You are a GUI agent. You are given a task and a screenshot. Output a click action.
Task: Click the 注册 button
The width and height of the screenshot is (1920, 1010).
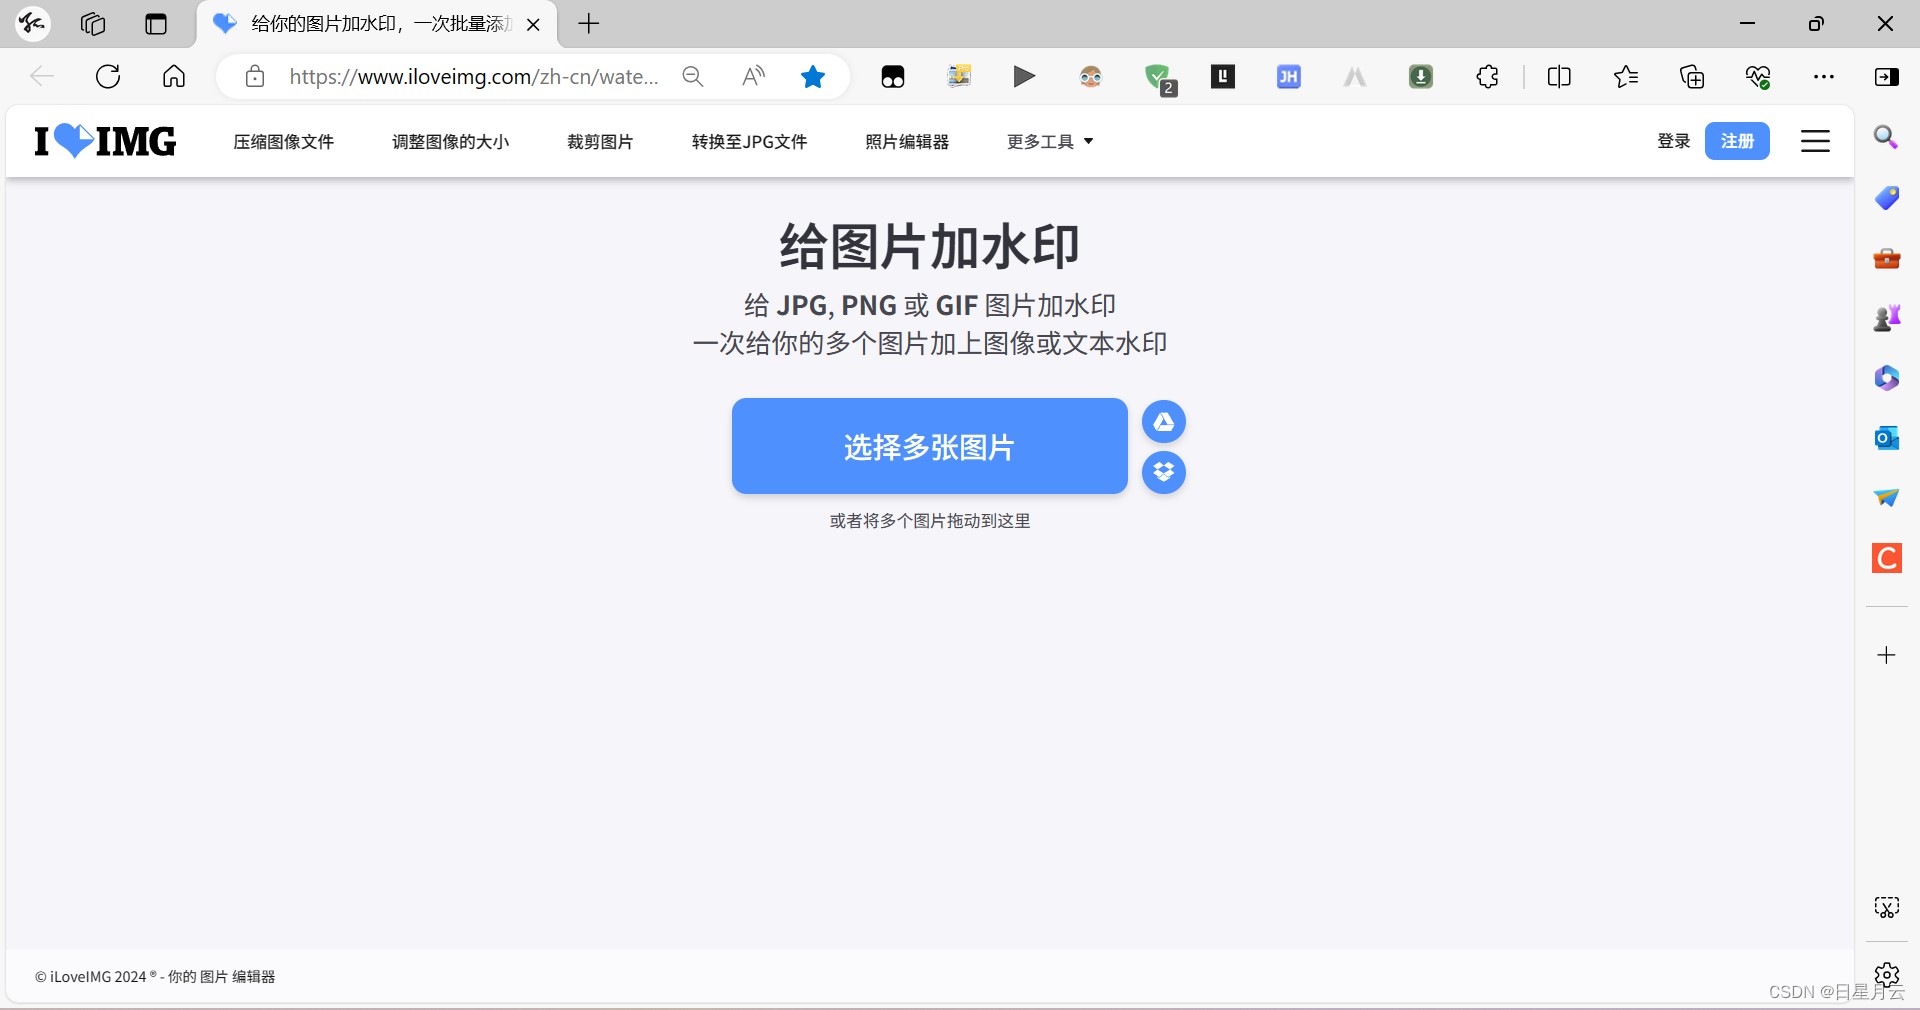[1737, 141]
